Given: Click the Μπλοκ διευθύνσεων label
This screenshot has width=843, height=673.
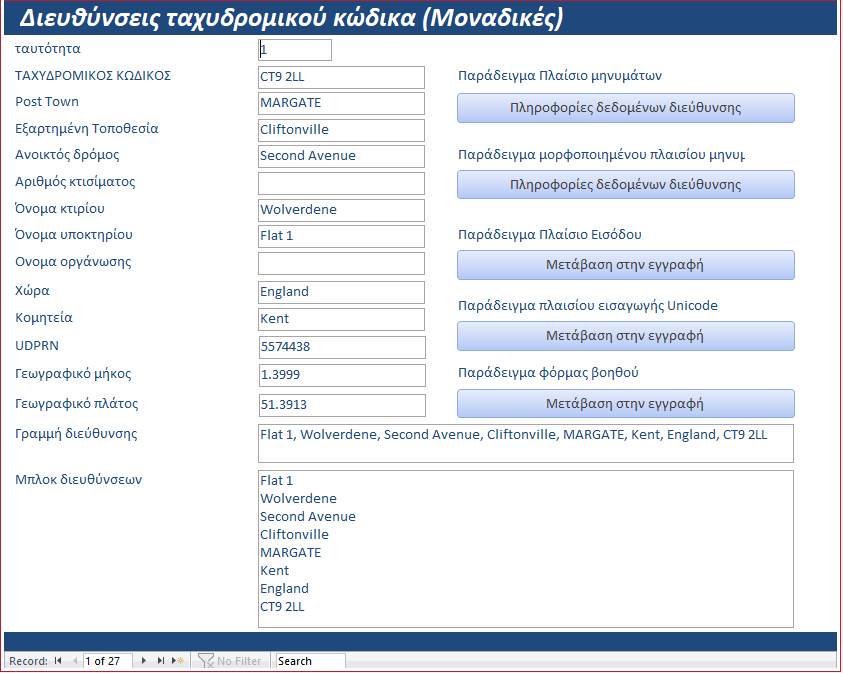Looking at the screenshot, I should (x=78, y=479).
